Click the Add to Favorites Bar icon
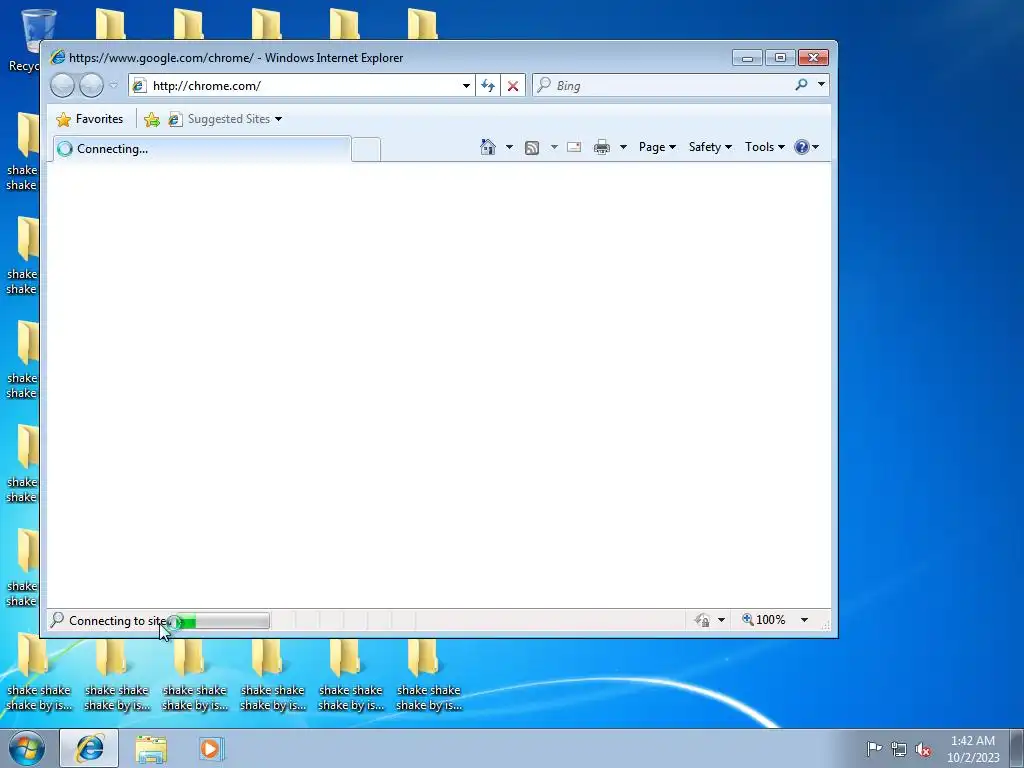 pyautogui.click(x=152, y=119)
